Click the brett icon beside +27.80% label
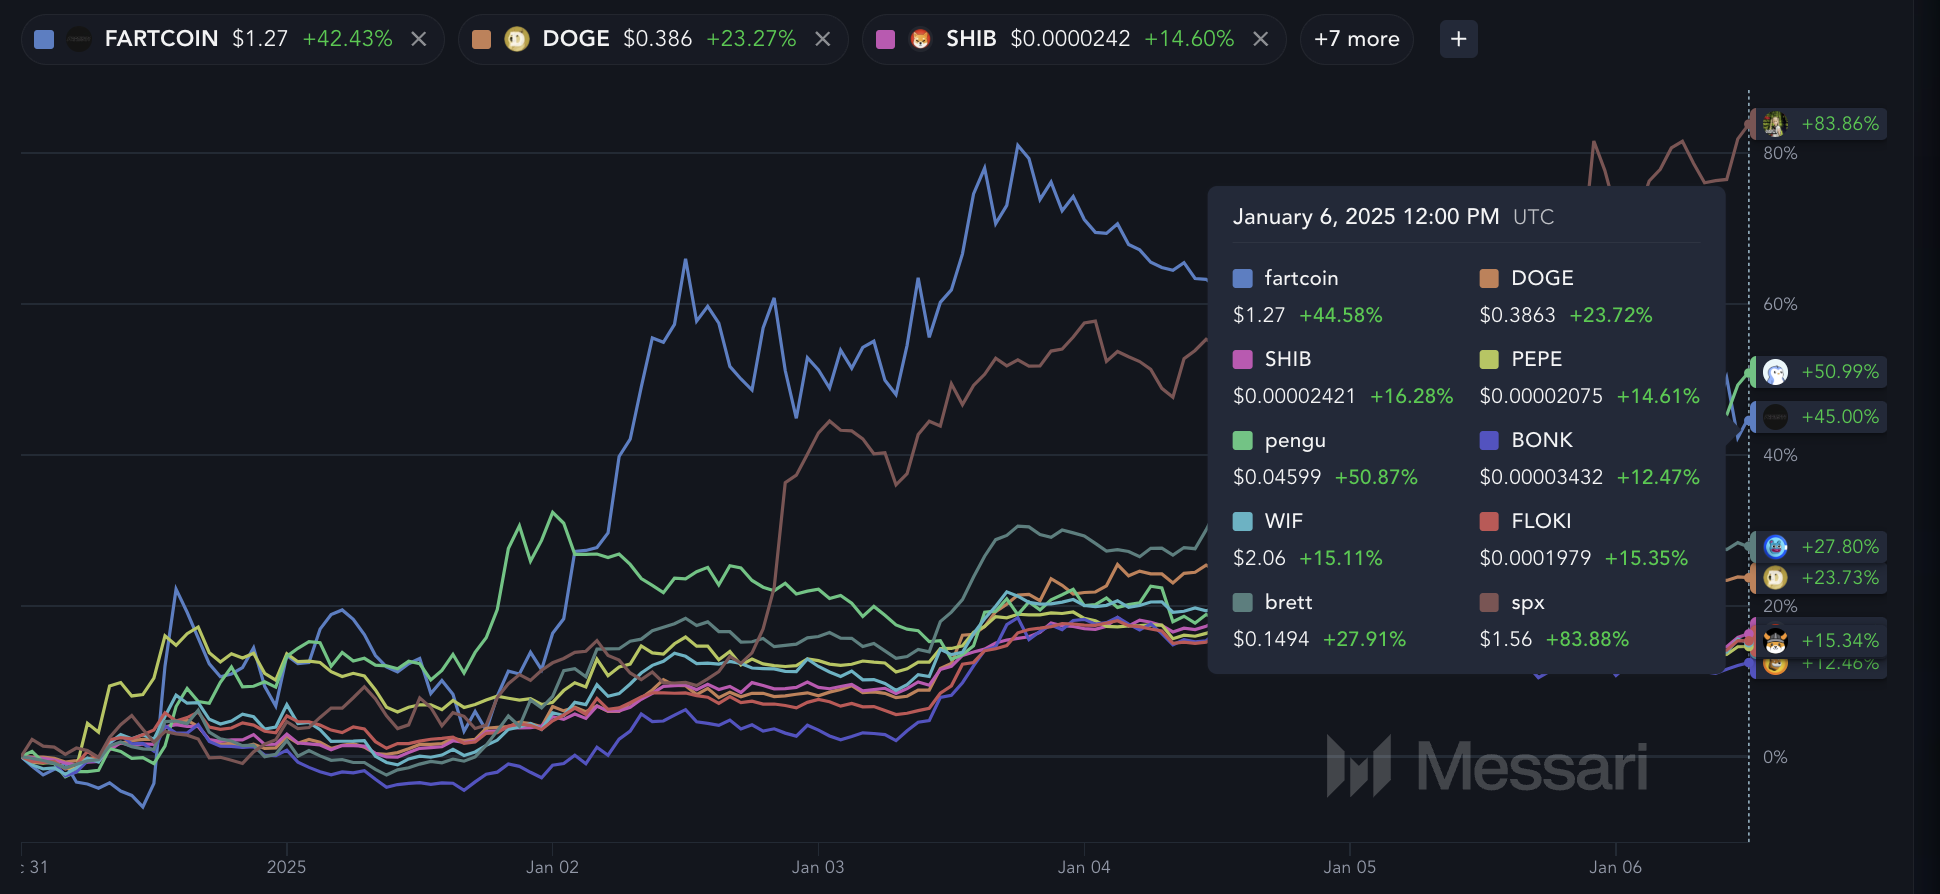This screenshot has height=894, width=1940. [1775, 547]
